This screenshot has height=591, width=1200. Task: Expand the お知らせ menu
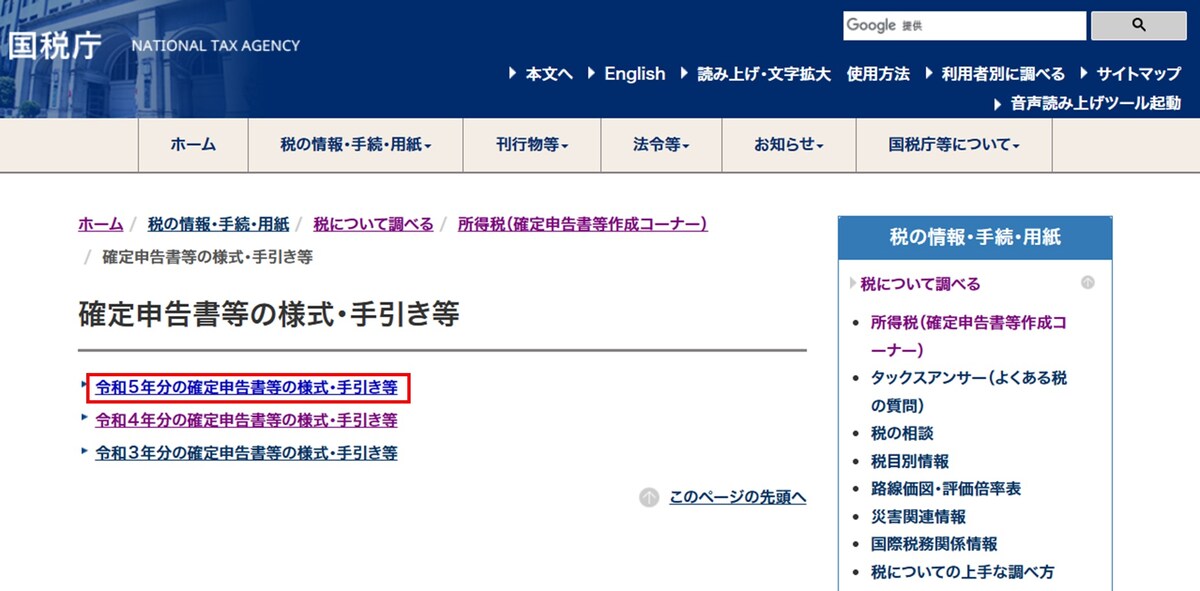789,145
